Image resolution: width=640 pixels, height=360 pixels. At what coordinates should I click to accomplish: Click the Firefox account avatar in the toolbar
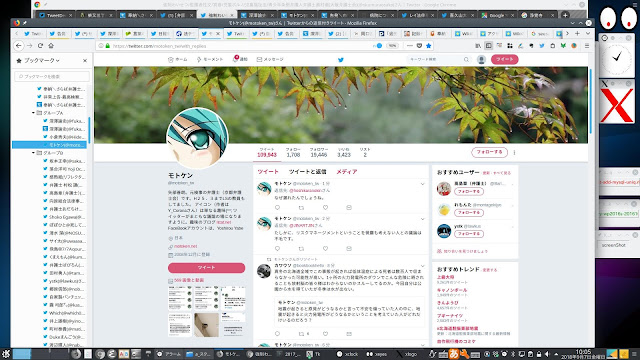click(574, 46)
